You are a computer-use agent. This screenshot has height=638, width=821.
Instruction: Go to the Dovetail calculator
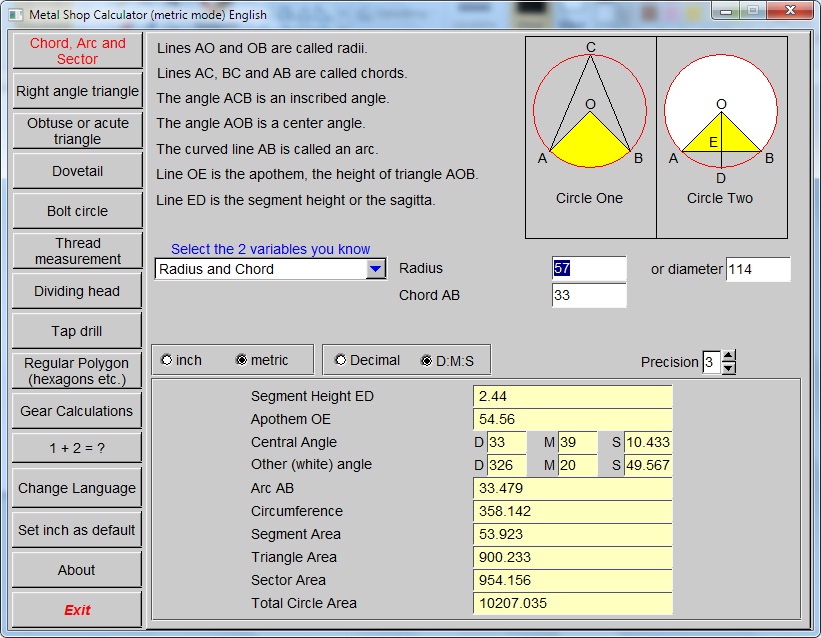coord(77,171)
